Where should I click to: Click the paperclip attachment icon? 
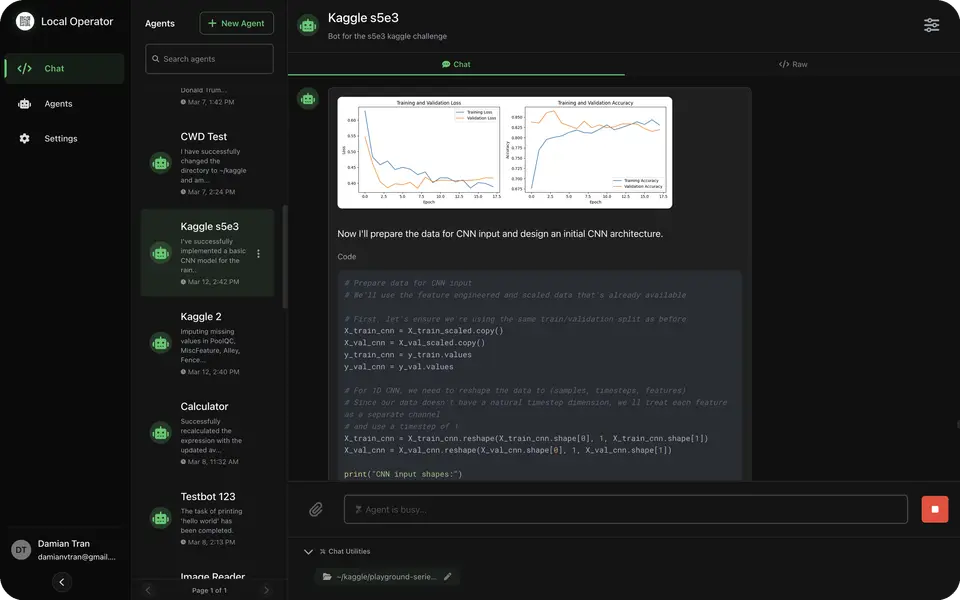click(315, 509)
